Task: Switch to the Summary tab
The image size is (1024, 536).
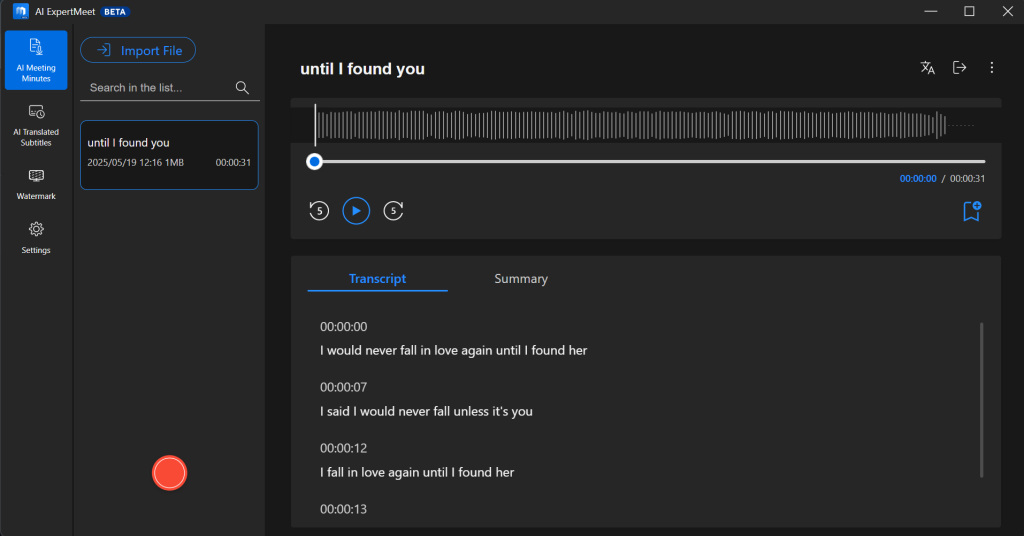Action: pos(521,279)
